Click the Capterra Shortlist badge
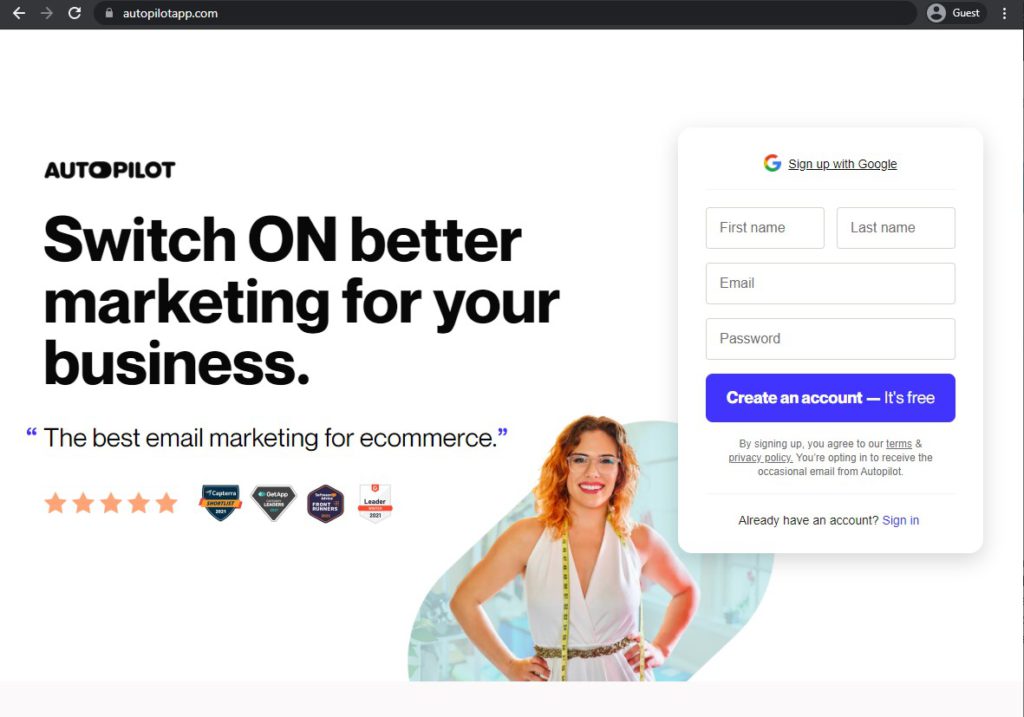 tap(221, 502)
